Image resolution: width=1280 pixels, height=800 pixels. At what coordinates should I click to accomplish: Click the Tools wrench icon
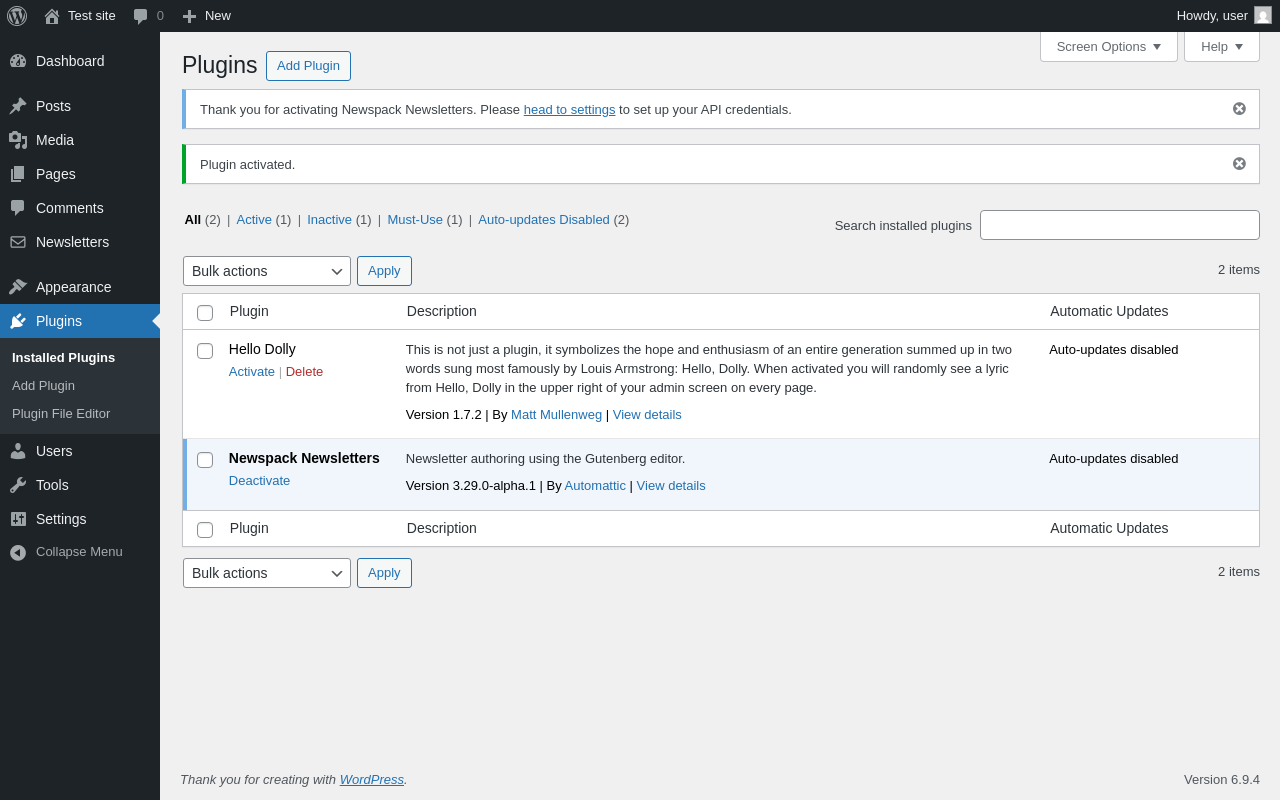(x=18, y=485)
